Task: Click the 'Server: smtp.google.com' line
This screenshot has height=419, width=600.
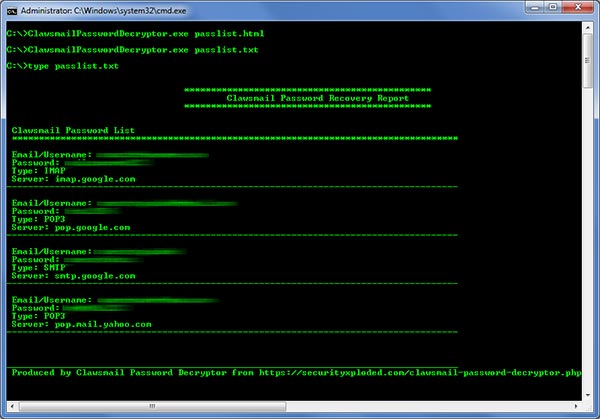Action: 73,276
